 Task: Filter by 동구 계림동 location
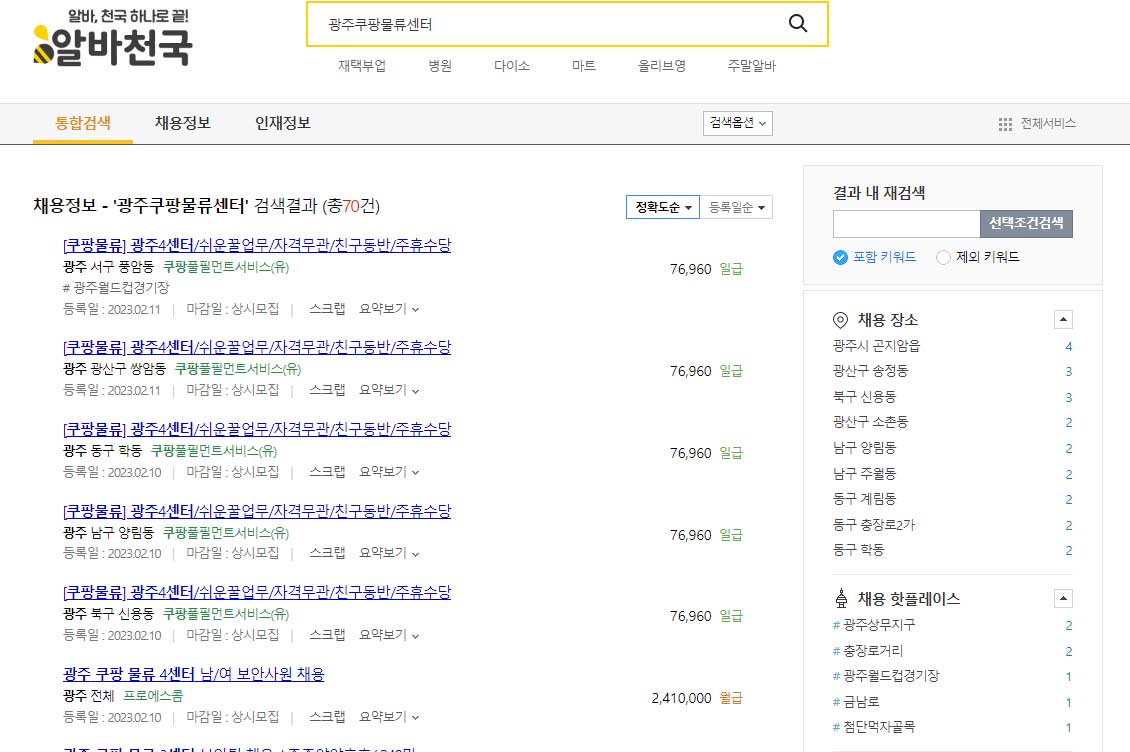click(865, 499)
